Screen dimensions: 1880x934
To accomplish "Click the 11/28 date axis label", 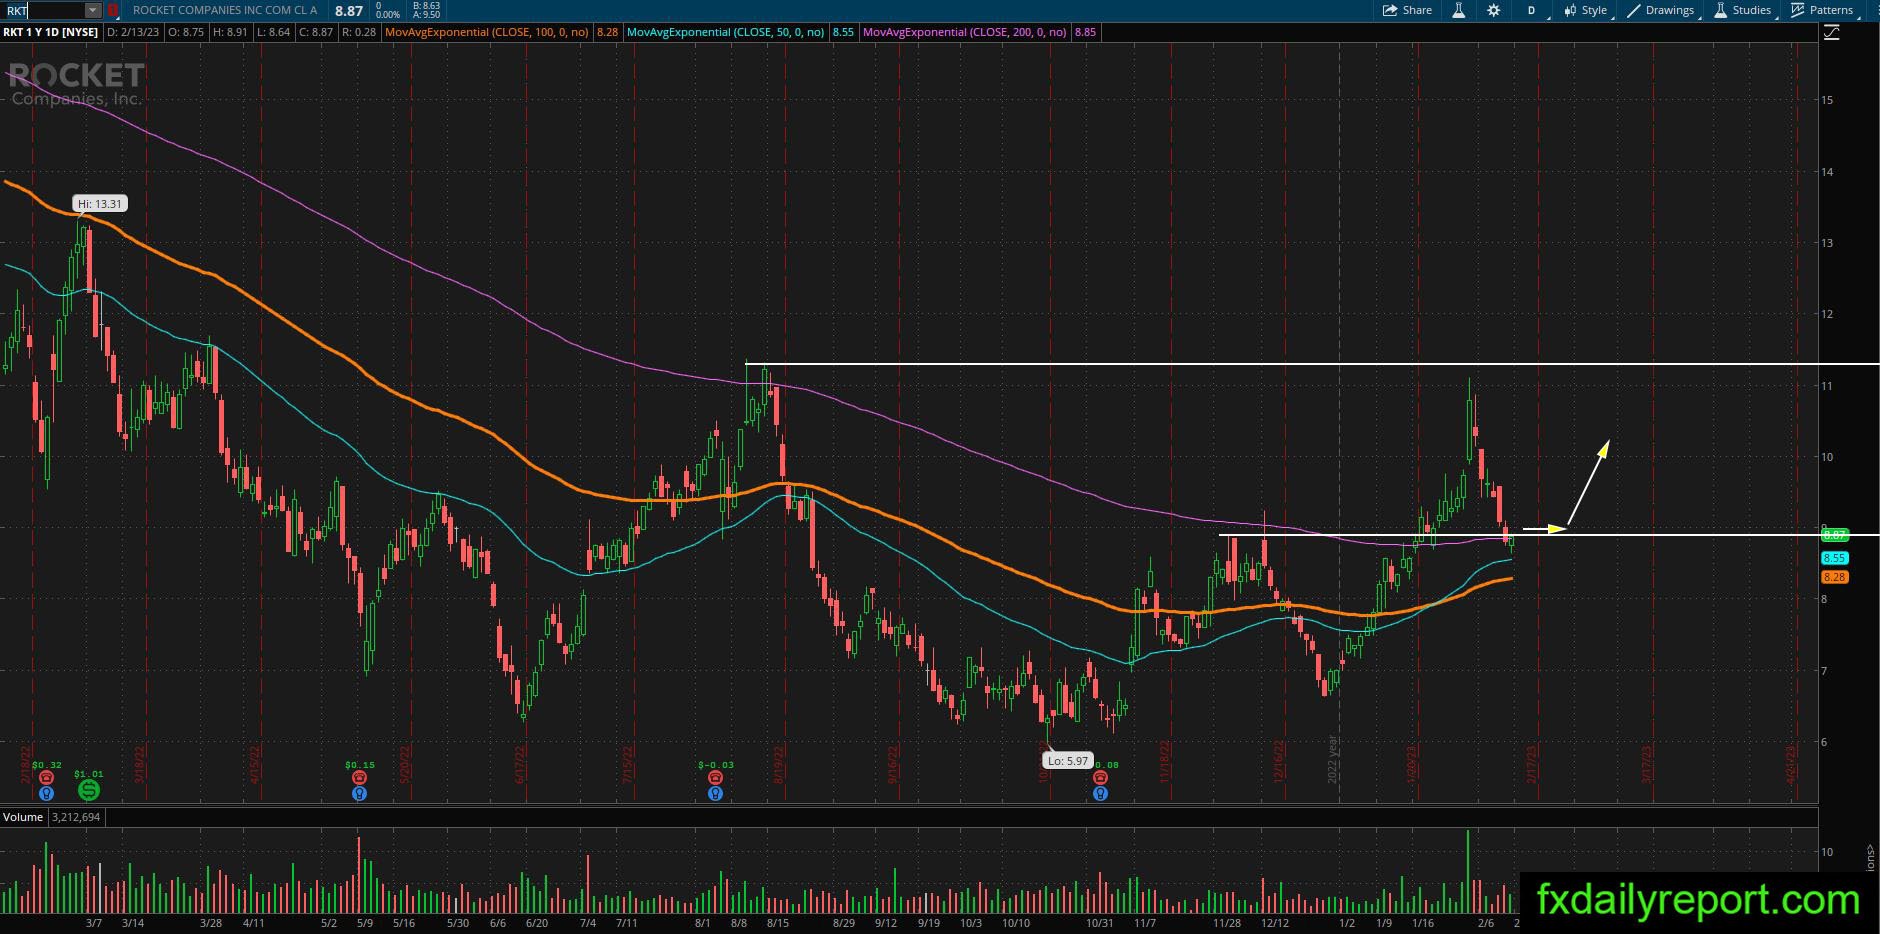I will [1227, 923].
